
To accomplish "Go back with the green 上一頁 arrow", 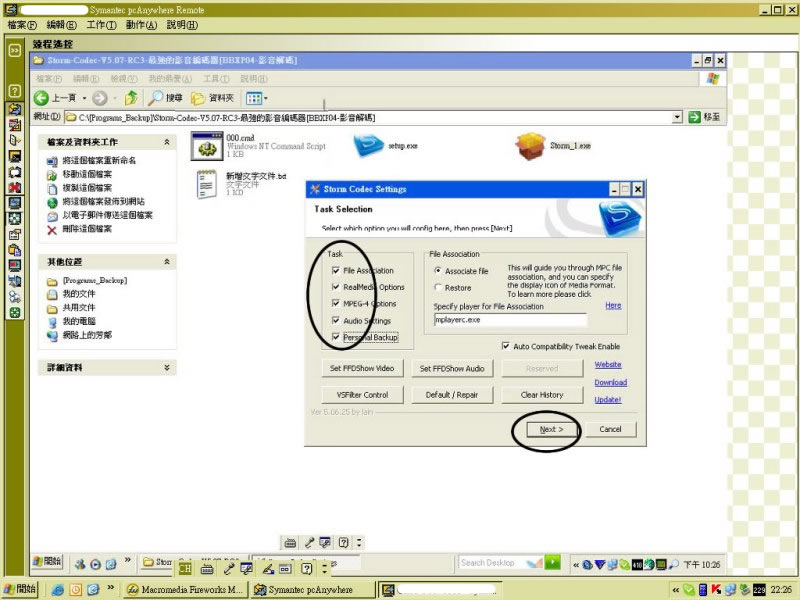I will pos(55,98).
